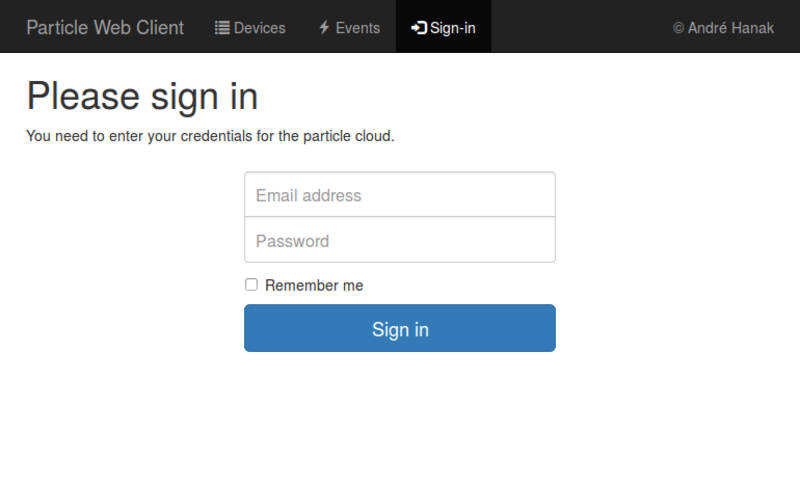The height and width of the screenshot is (489, 800).
Task: Click the lightning bolt Events icon
Action: click(324, 28)
